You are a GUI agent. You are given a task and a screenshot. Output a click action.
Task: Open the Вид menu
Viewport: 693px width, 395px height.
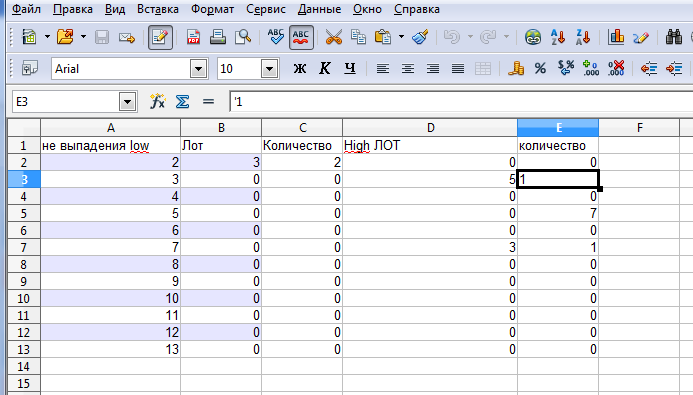click(115, 9)
